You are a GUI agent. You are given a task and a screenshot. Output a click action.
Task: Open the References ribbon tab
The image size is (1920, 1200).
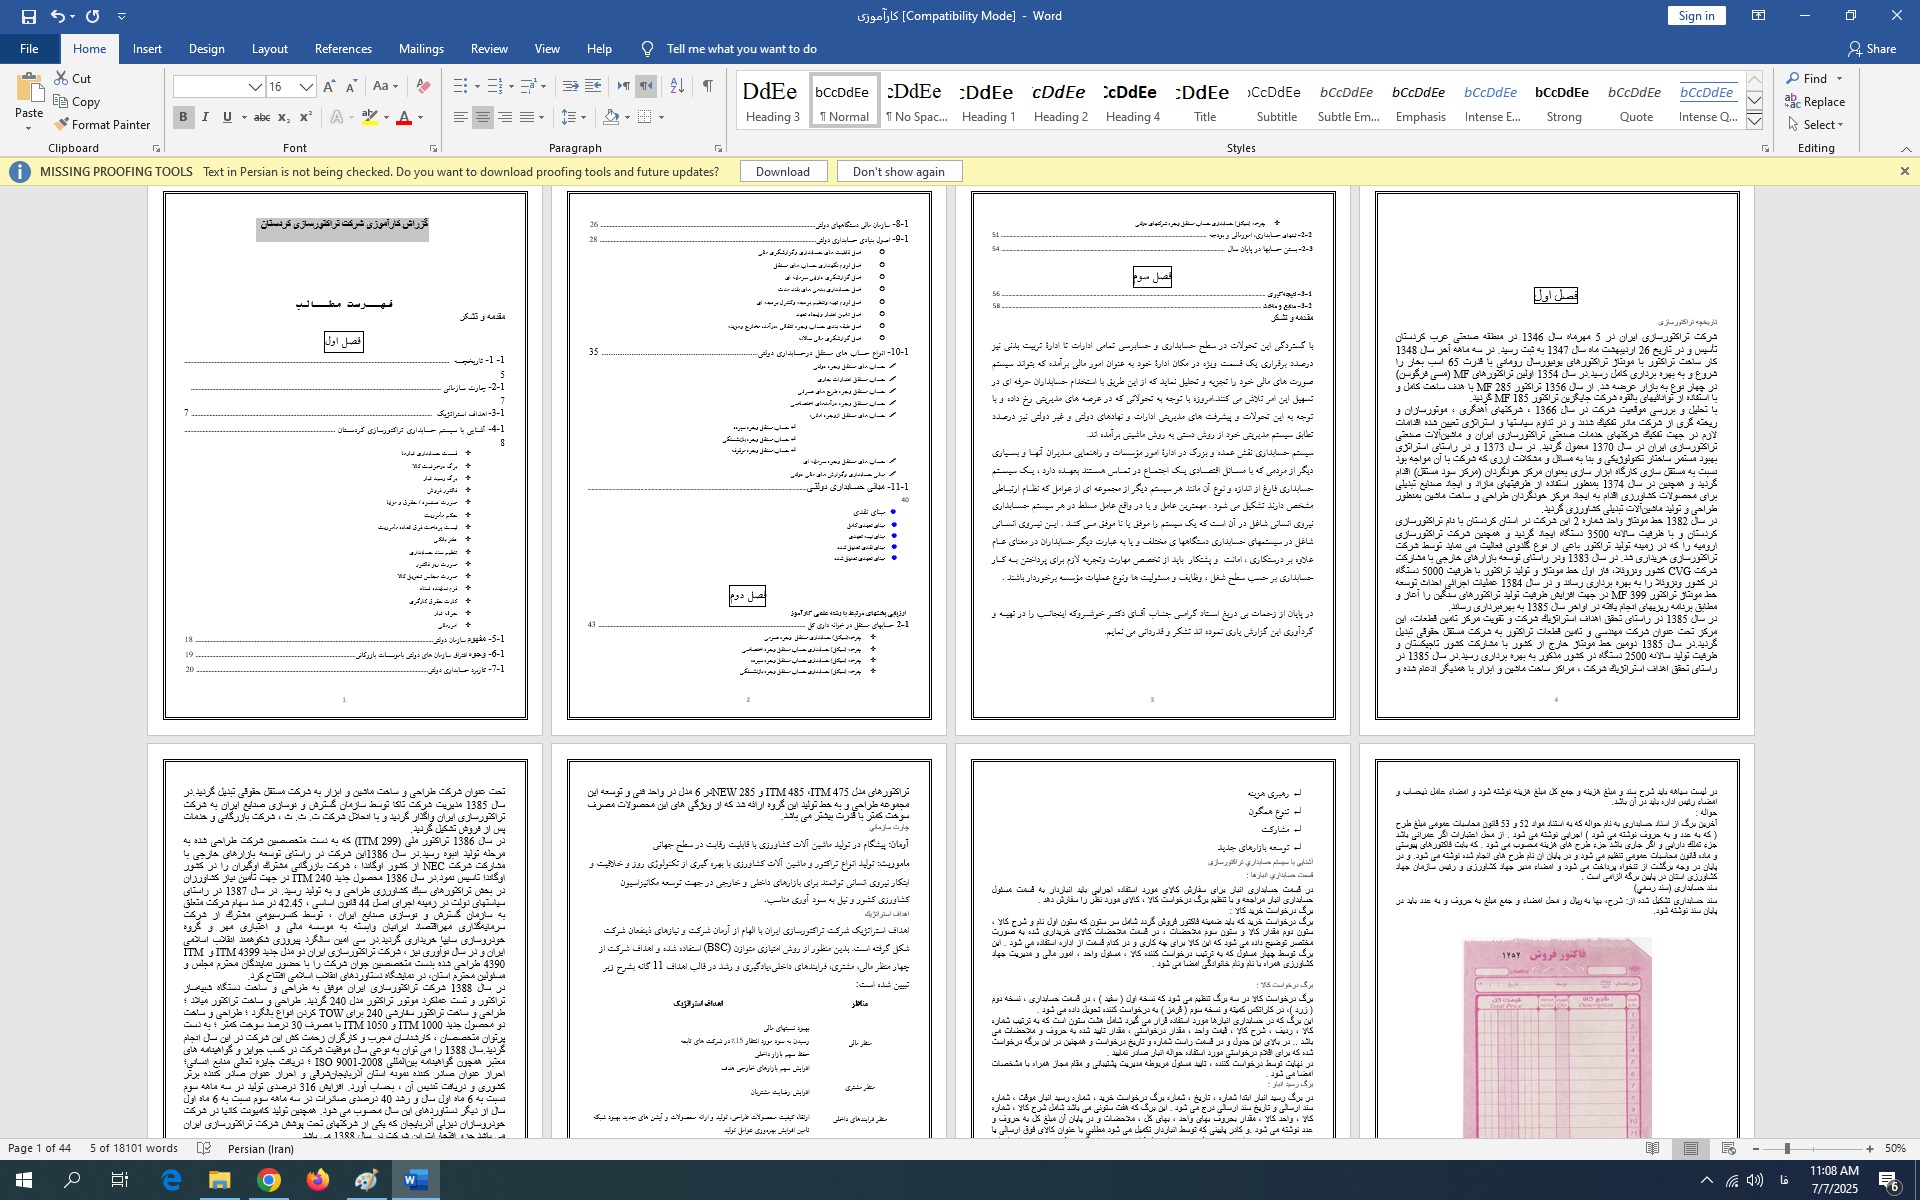tap(343, 49)
